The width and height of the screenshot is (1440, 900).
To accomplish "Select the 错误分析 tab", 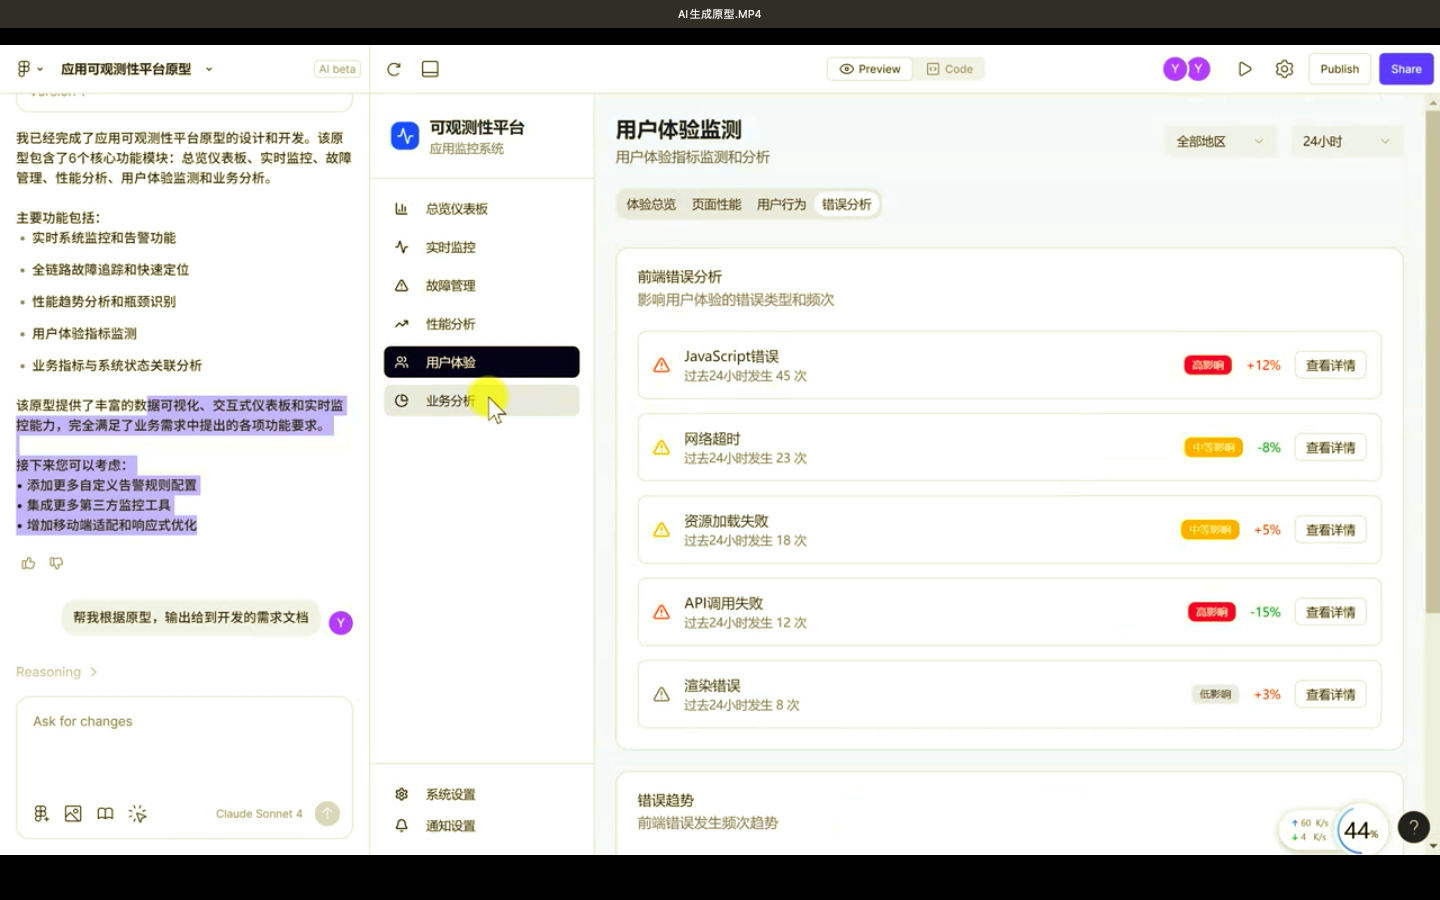I will [x=847, y=204].
